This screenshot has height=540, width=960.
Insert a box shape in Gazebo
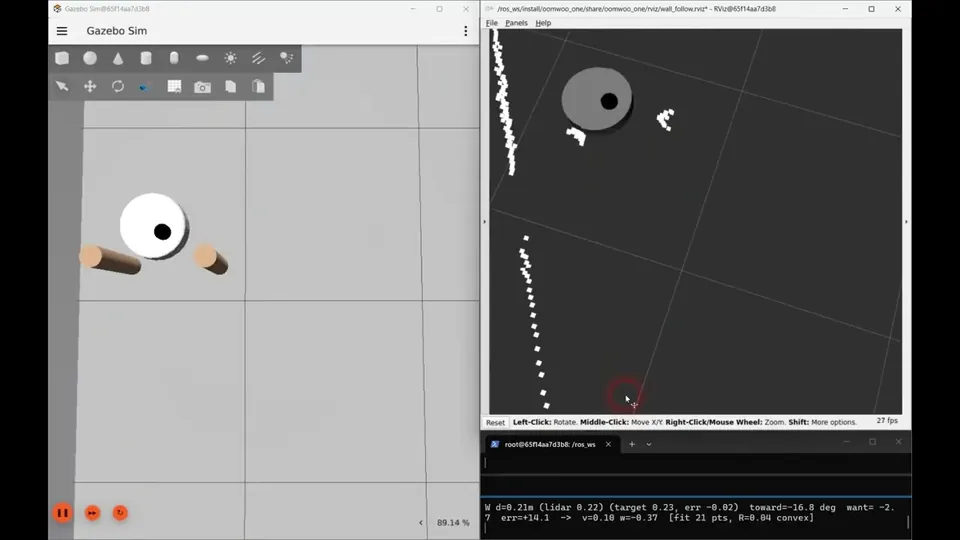coord(62,58)
